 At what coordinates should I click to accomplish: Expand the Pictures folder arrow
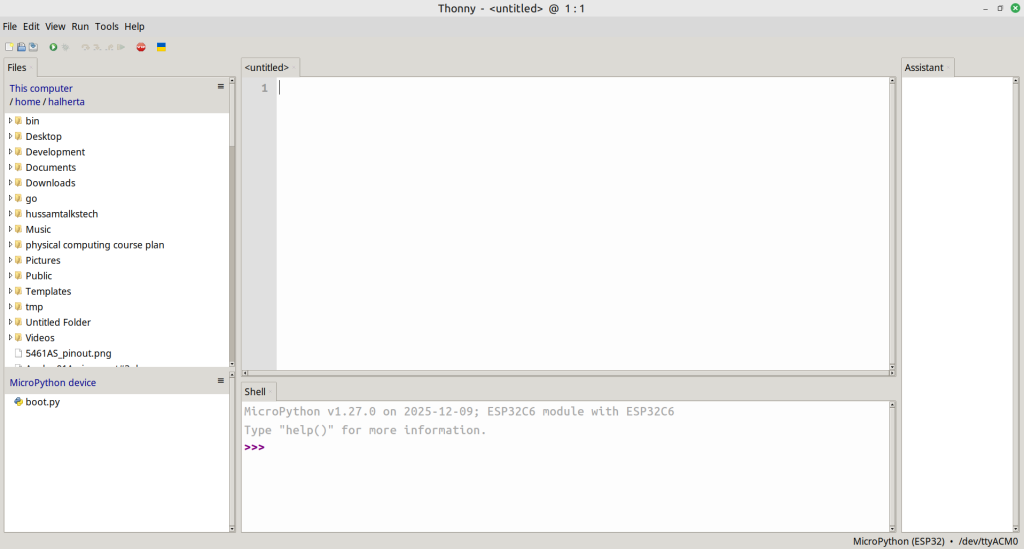pyautogui.click(x=10, y=260)
